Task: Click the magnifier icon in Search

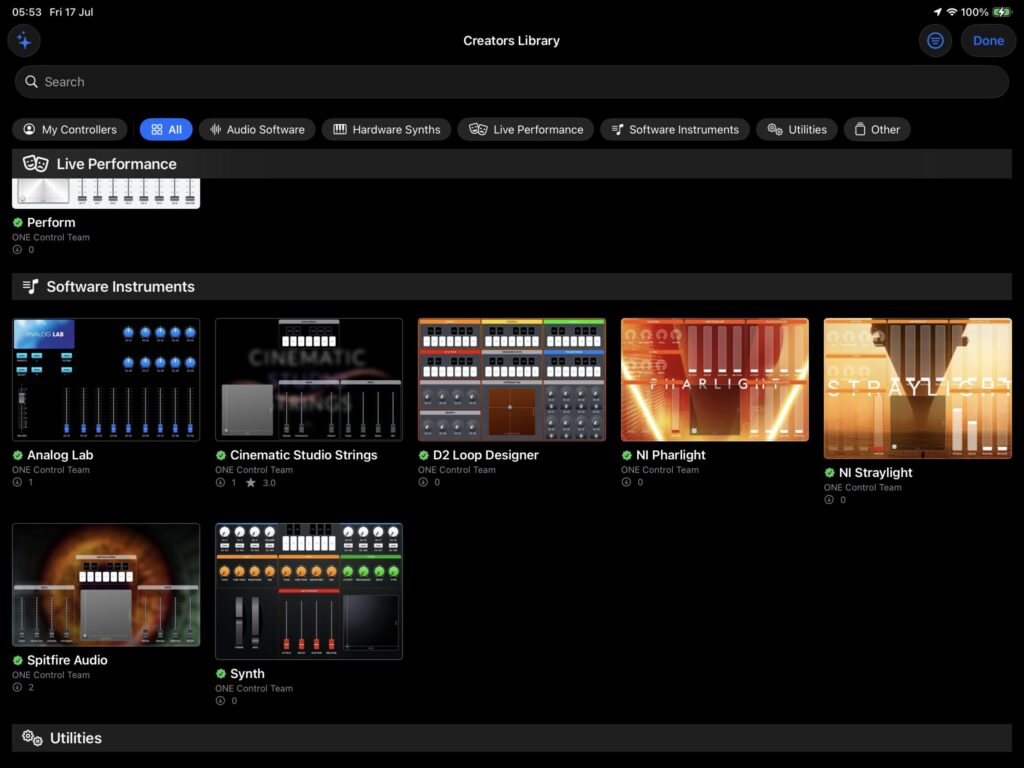Action: [31, 82]
